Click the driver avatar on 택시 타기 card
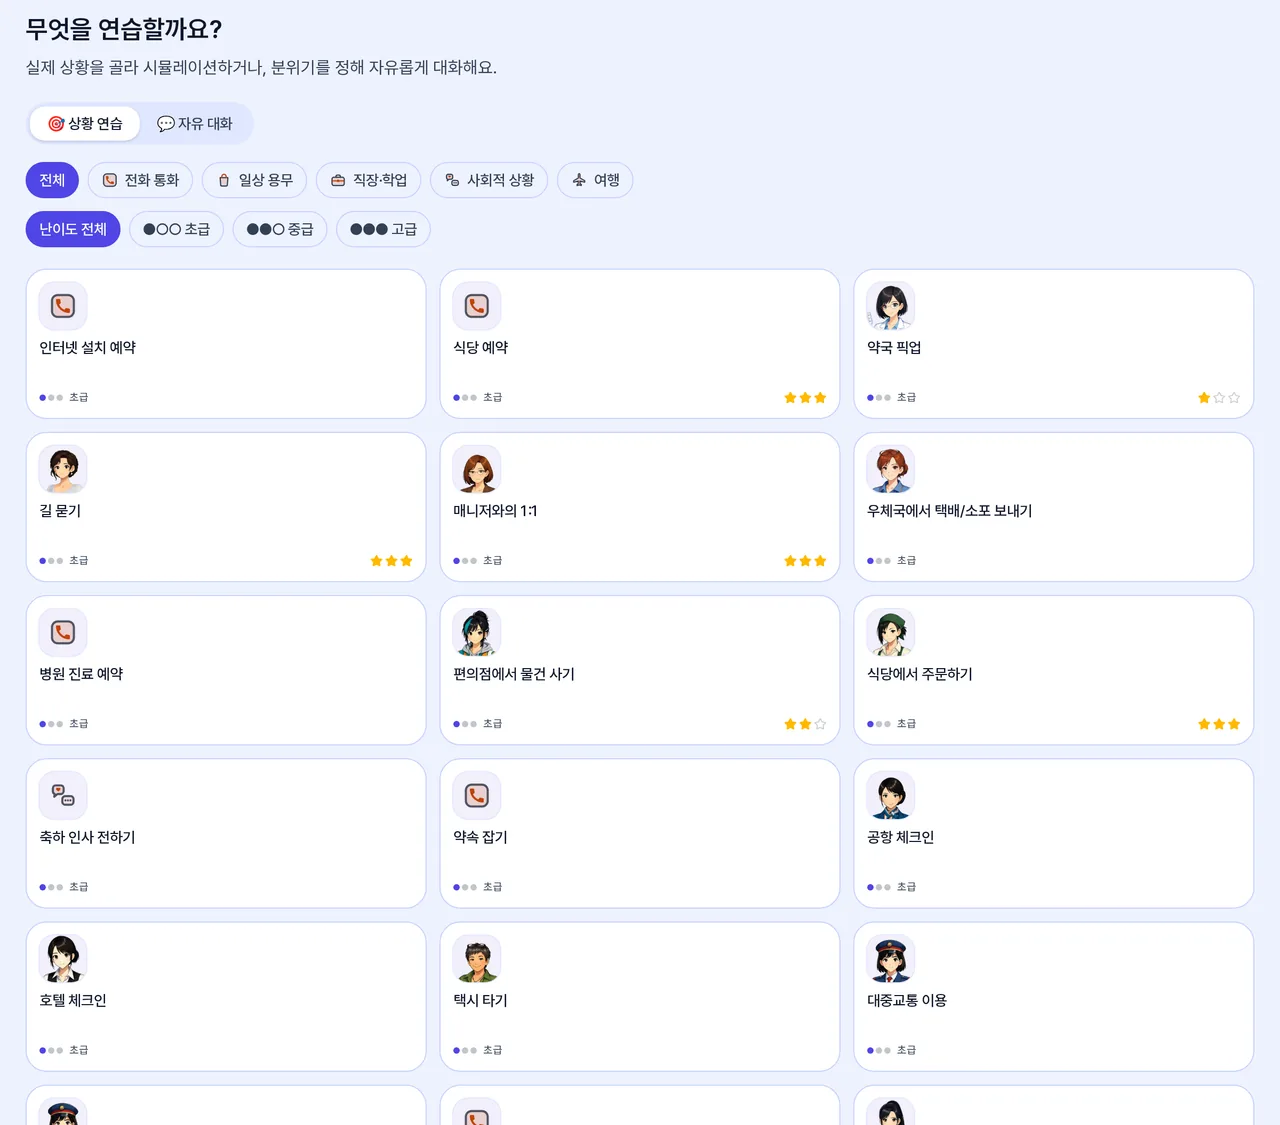Image resolution: width=1280 pixels, height=1125 pixels. pos(477,958)
